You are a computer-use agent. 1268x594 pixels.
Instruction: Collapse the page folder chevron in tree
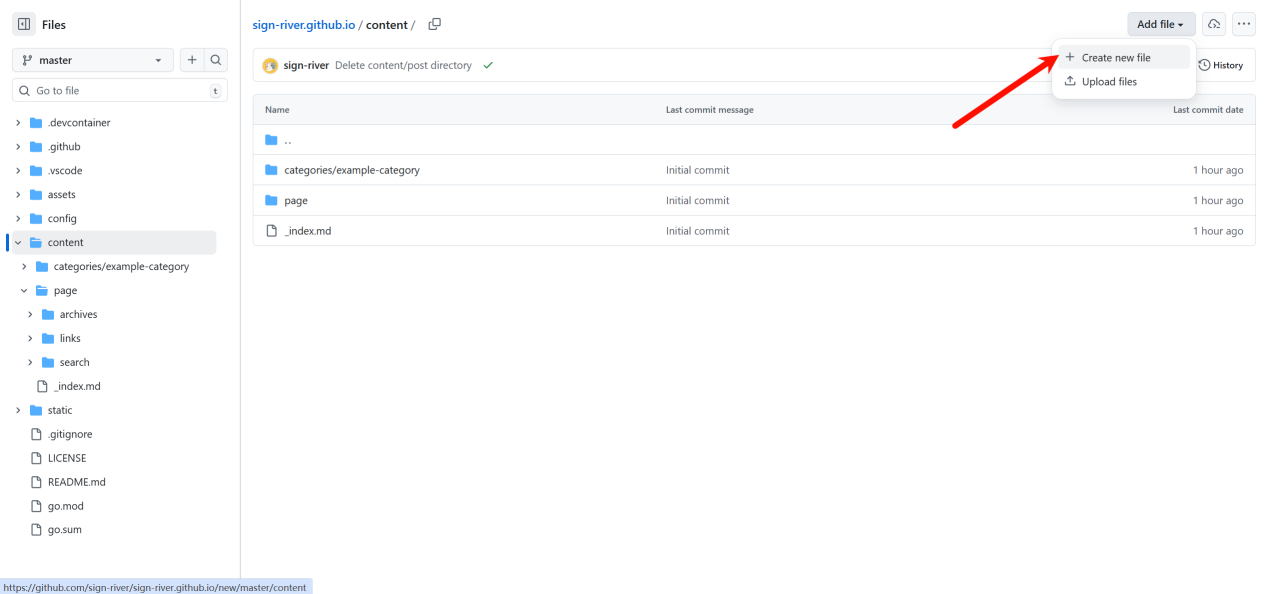point(24,291)
